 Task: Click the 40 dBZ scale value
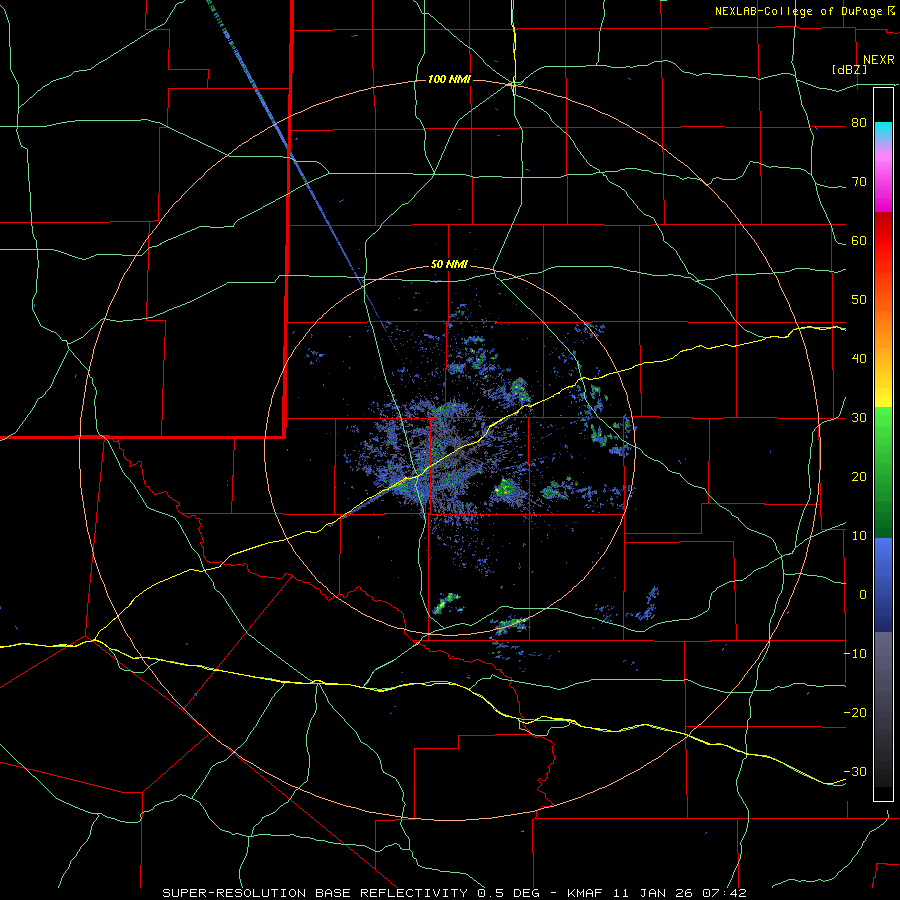(859, 359)
